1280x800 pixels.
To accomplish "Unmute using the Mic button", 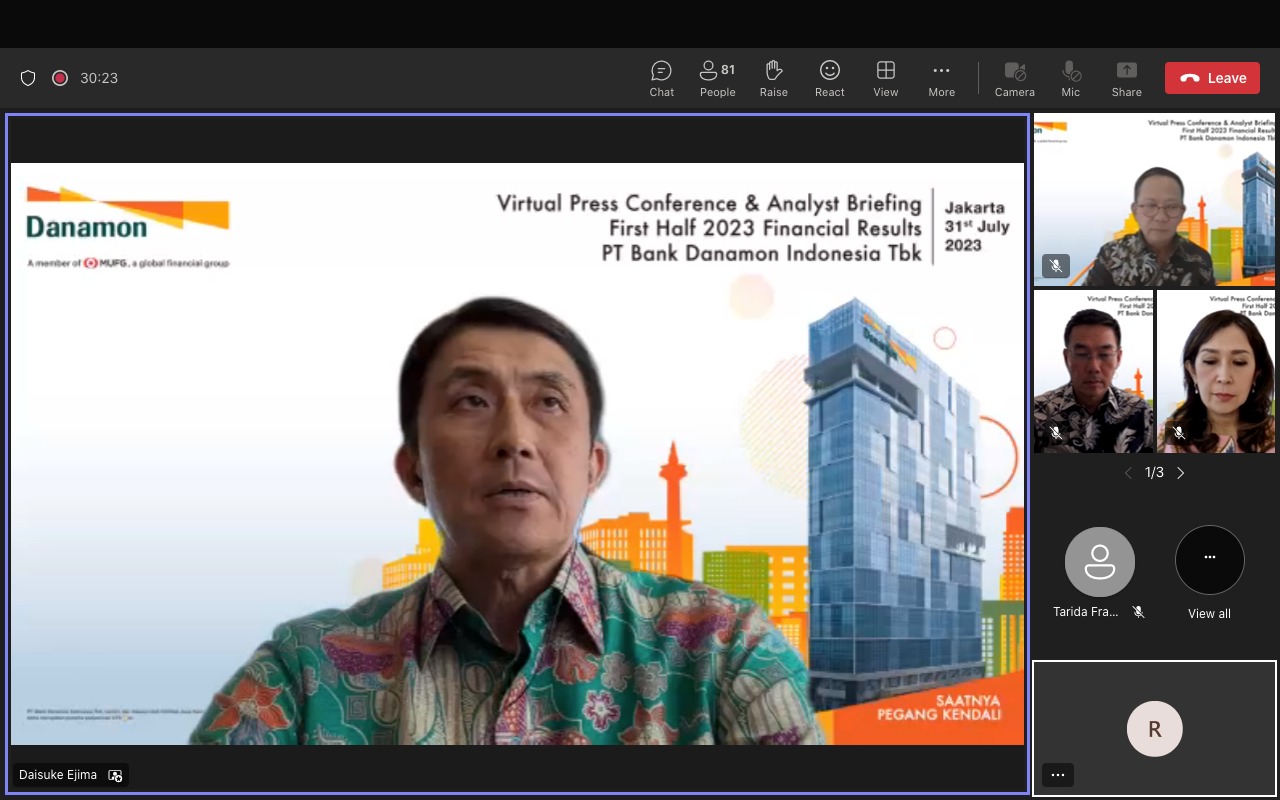I will coord(1071,78).
